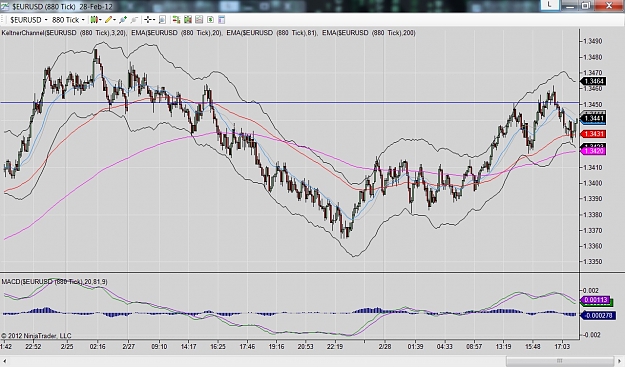Select the blue horizontal line at 1.3450
This screenshot has height=367, width=625.
289,103
